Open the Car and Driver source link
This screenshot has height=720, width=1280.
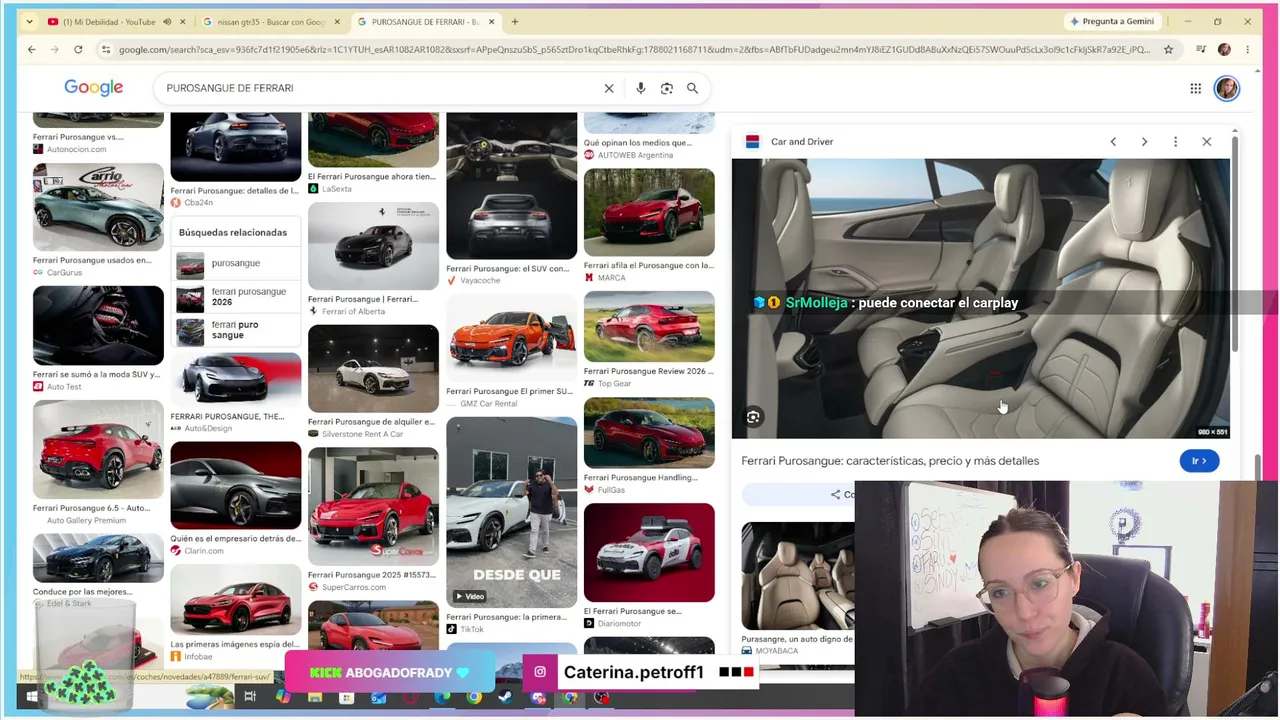tap(801, 142)
